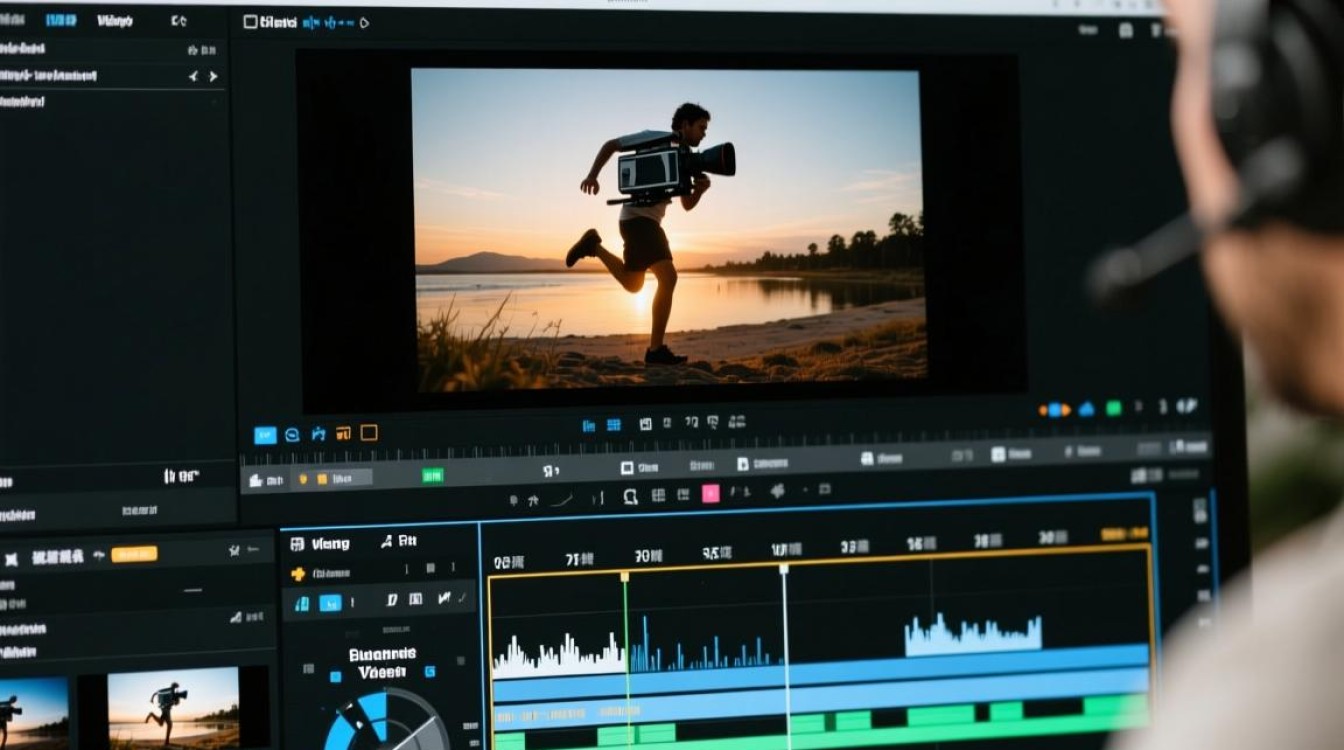Screen dimensions: 1344x750
Task: Click the orange plus icon in the track panel
Action: pyautogui.click(x=297, y=574)
